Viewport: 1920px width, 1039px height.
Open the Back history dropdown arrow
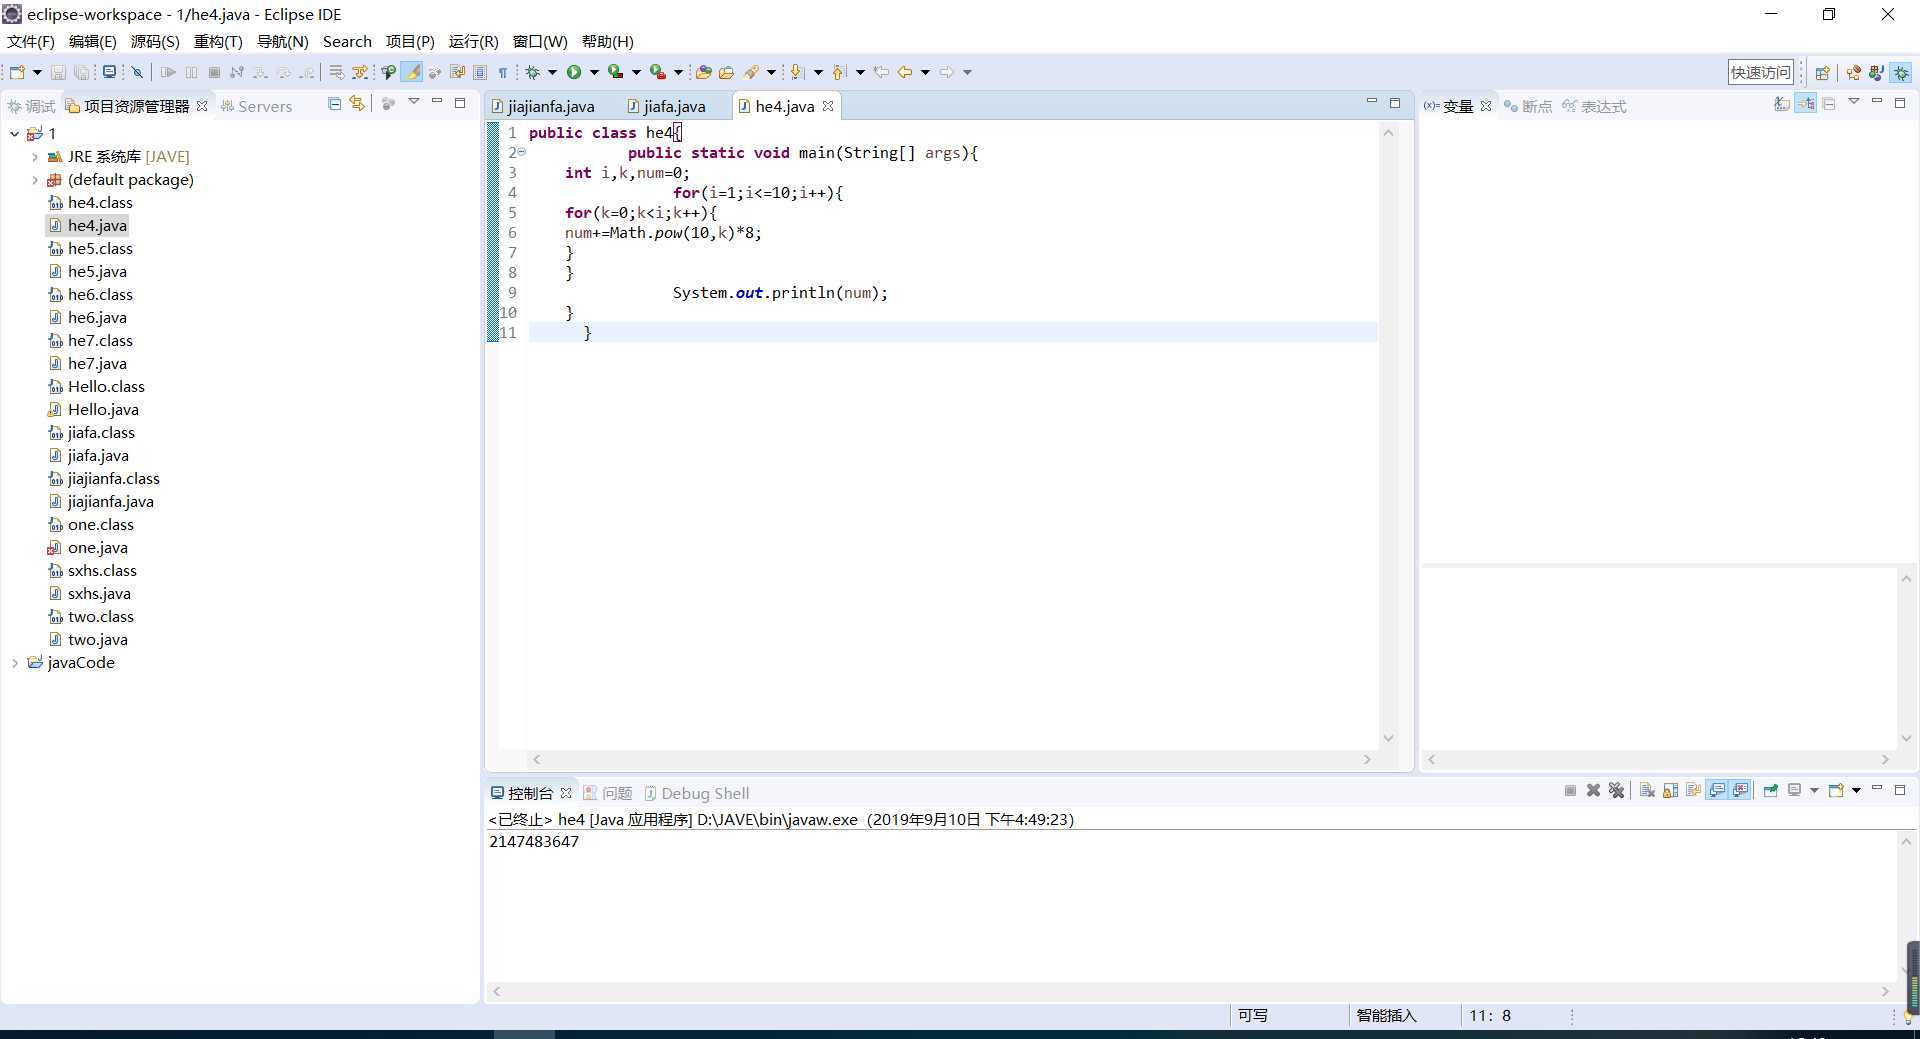point(925,72)
